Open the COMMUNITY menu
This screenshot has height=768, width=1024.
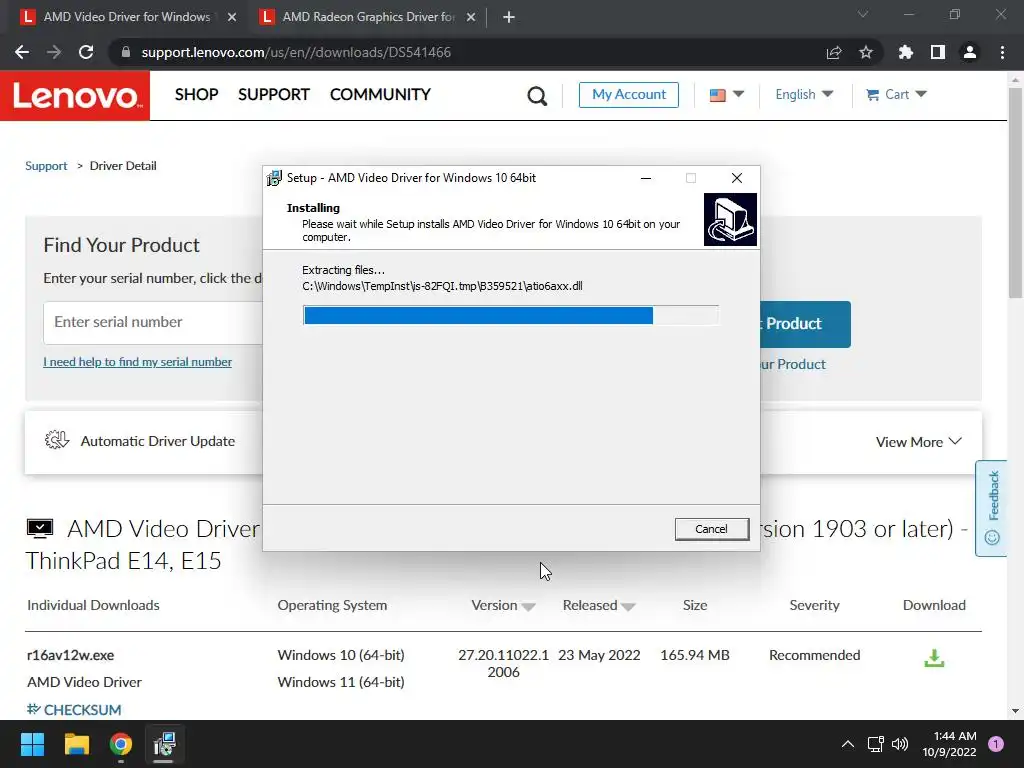(380, 95)
